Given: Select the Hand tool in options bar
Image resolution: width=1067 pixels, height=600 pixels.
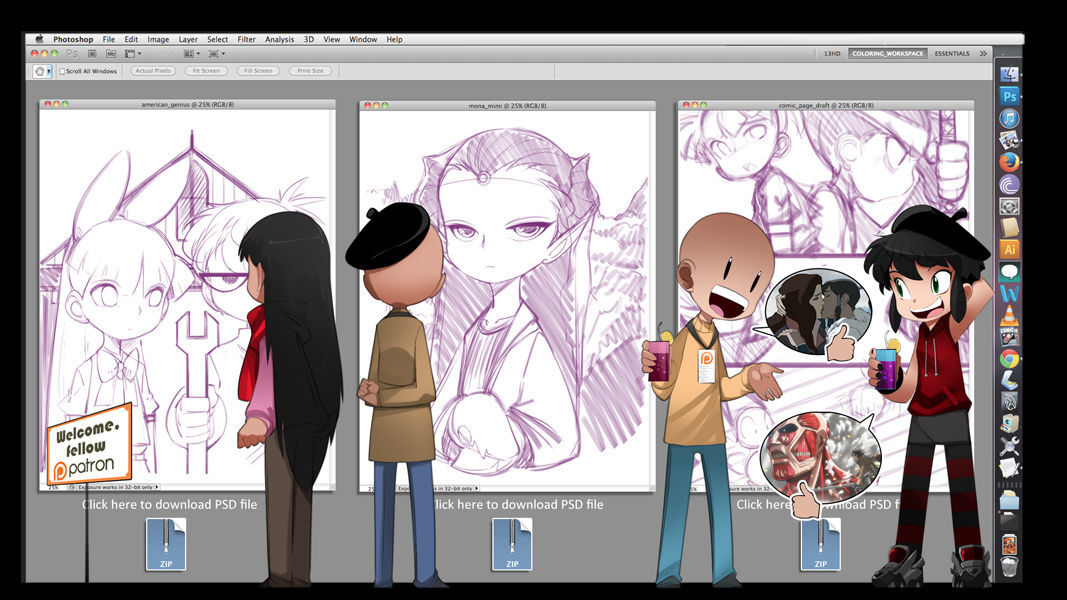Looking at the screenshot, I should click(39, 71).
